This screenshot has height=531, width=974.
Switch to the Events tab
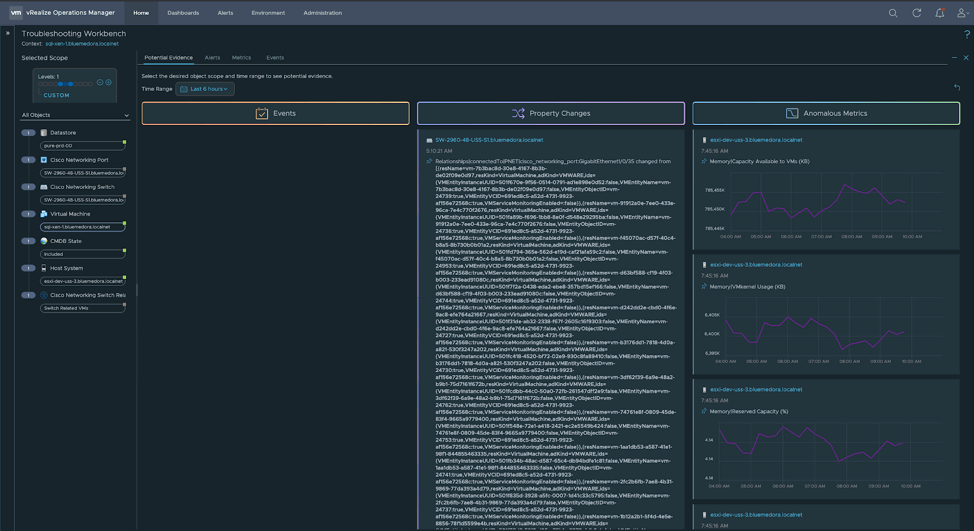[275, 58]
